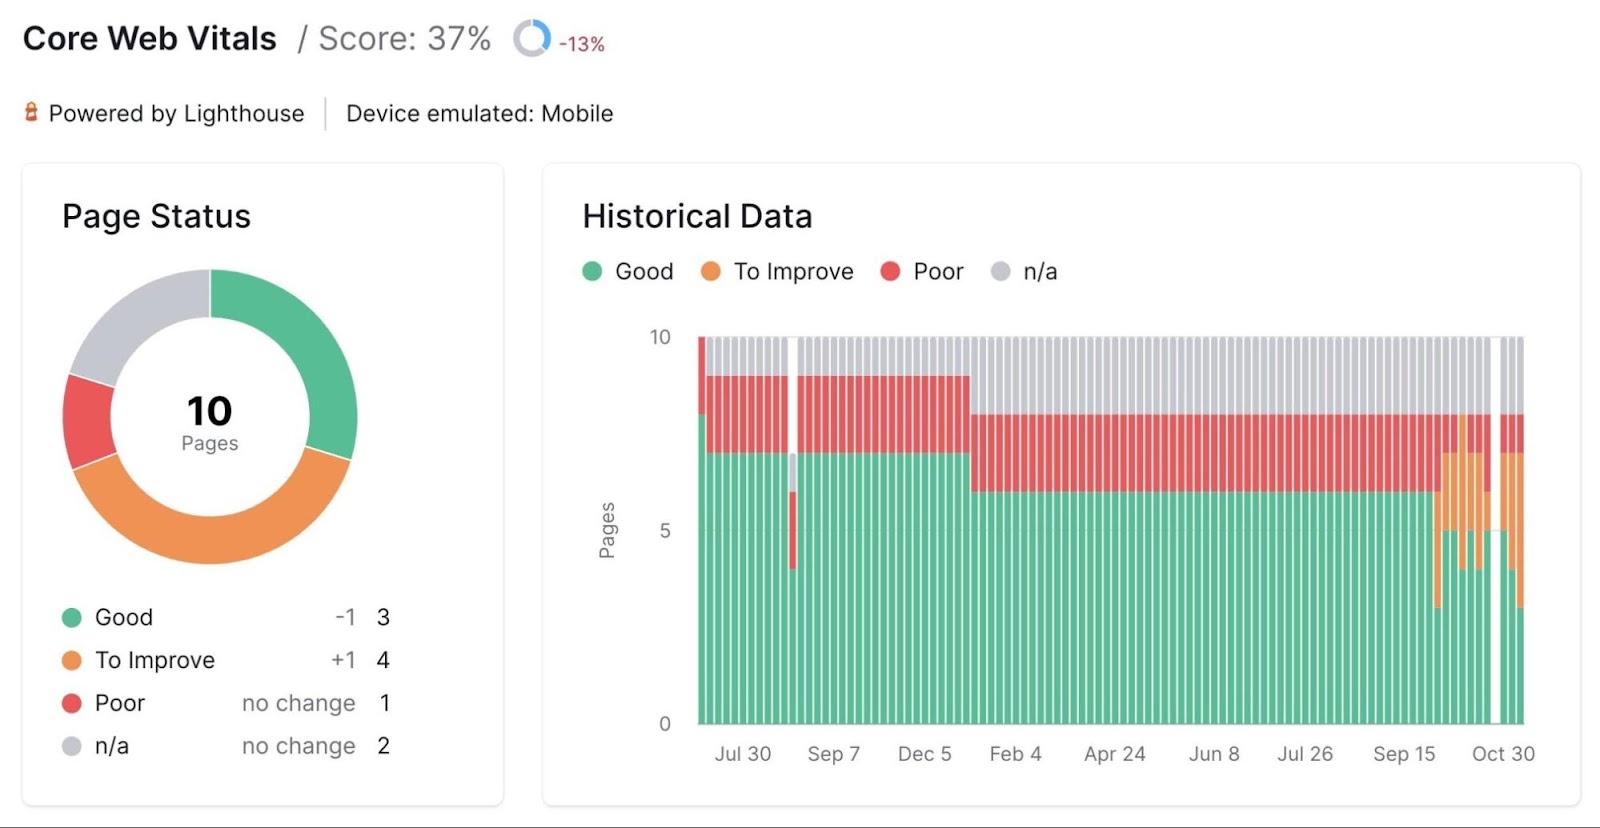This screenshot has width=1600, height=828.
Task: Toggle Good series in Historical Data legend
Action: (628, 271)
